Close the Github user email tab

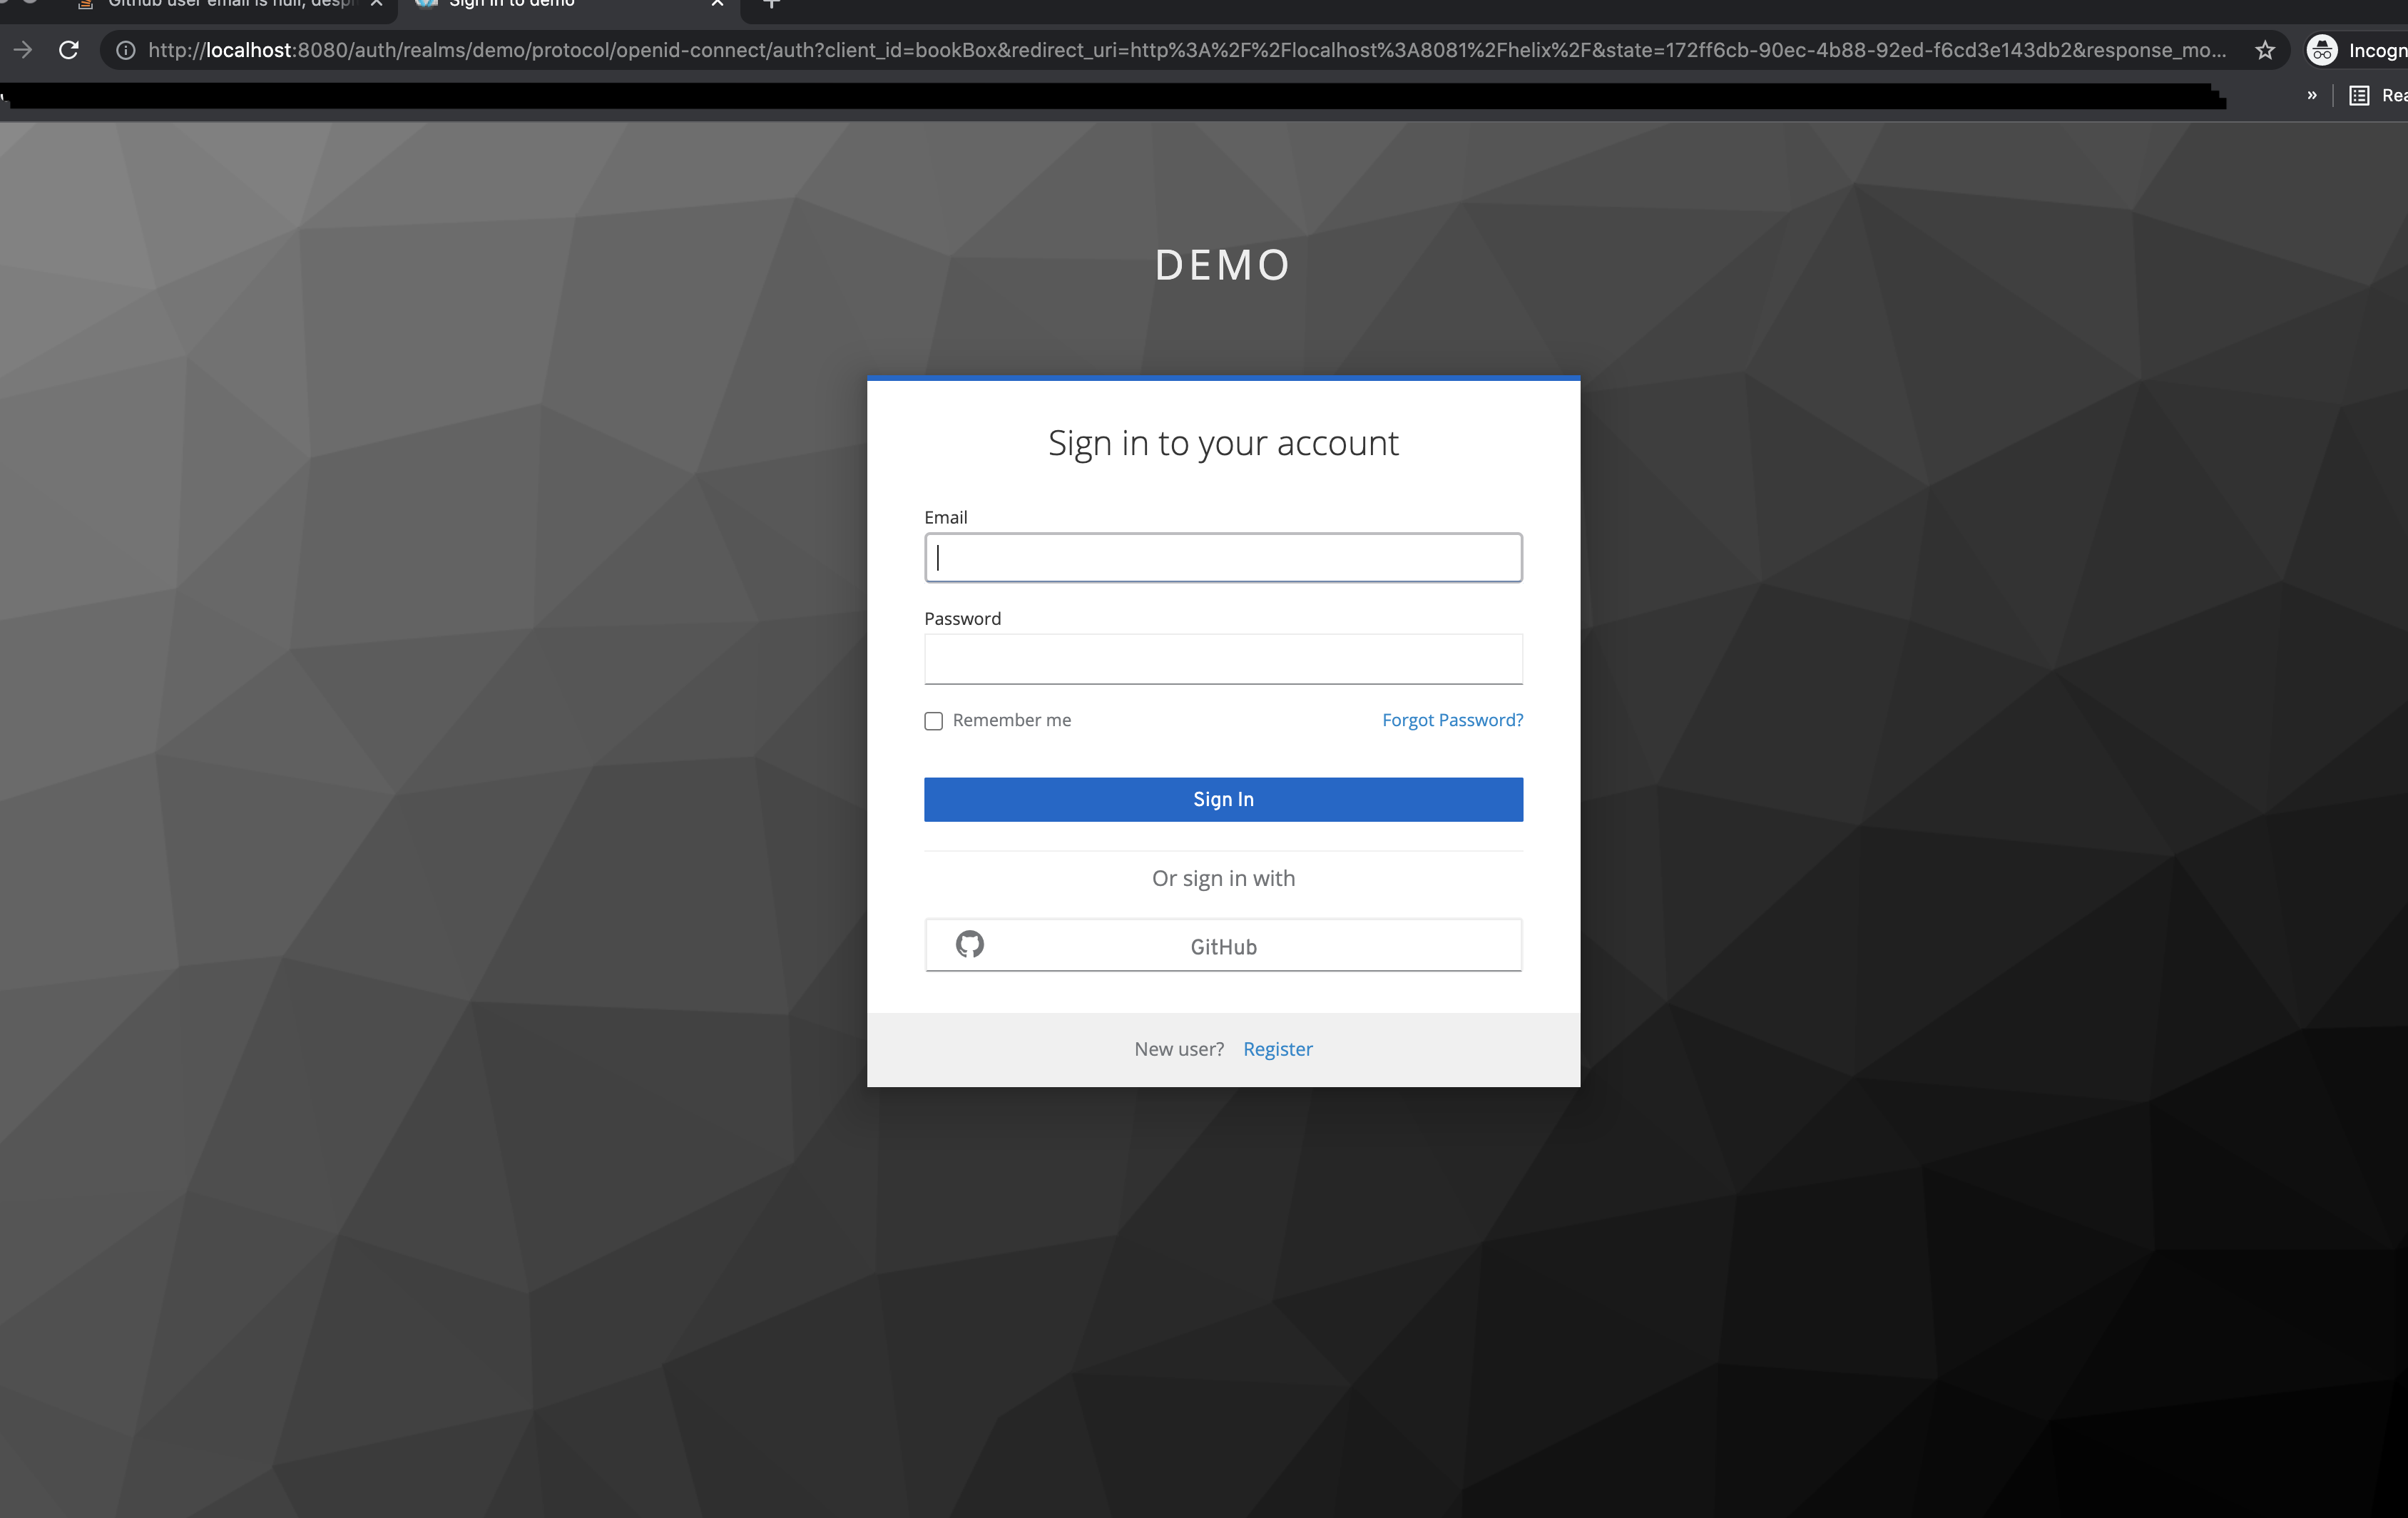click(377, 4)
